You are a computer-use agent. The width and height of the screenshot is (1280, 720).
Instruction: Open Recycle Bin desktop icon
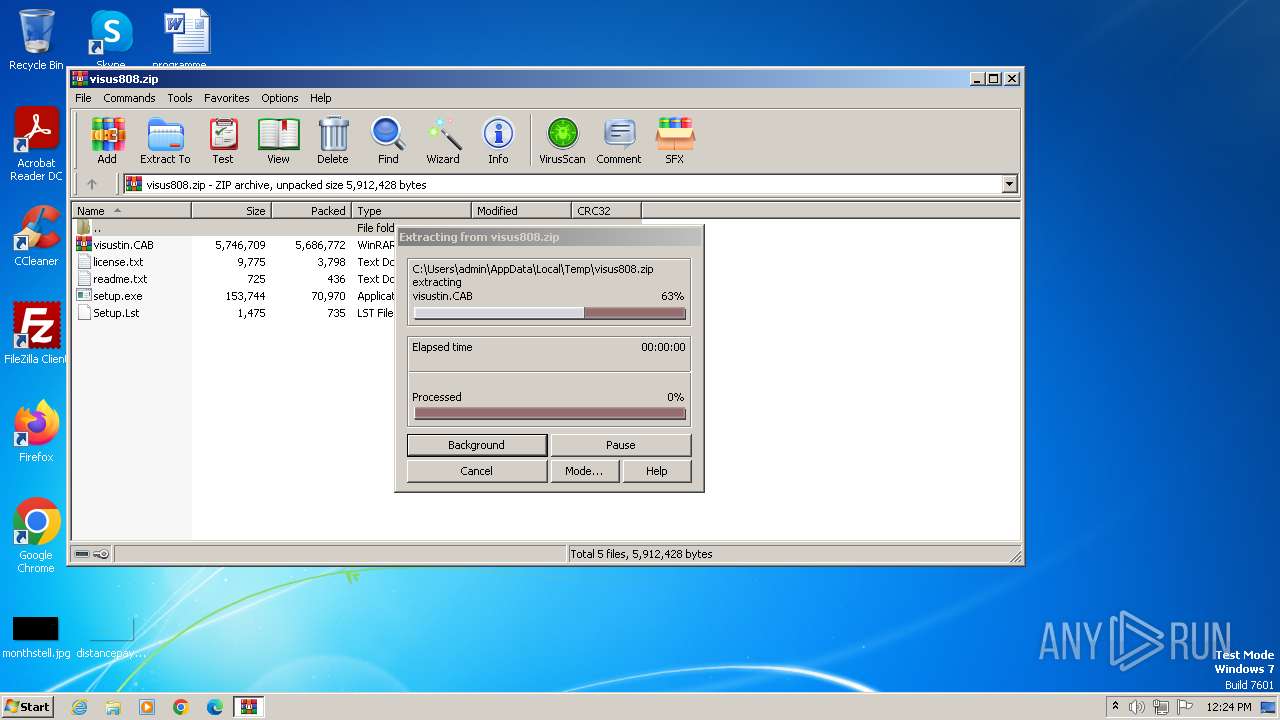click(x=36, y=40)
